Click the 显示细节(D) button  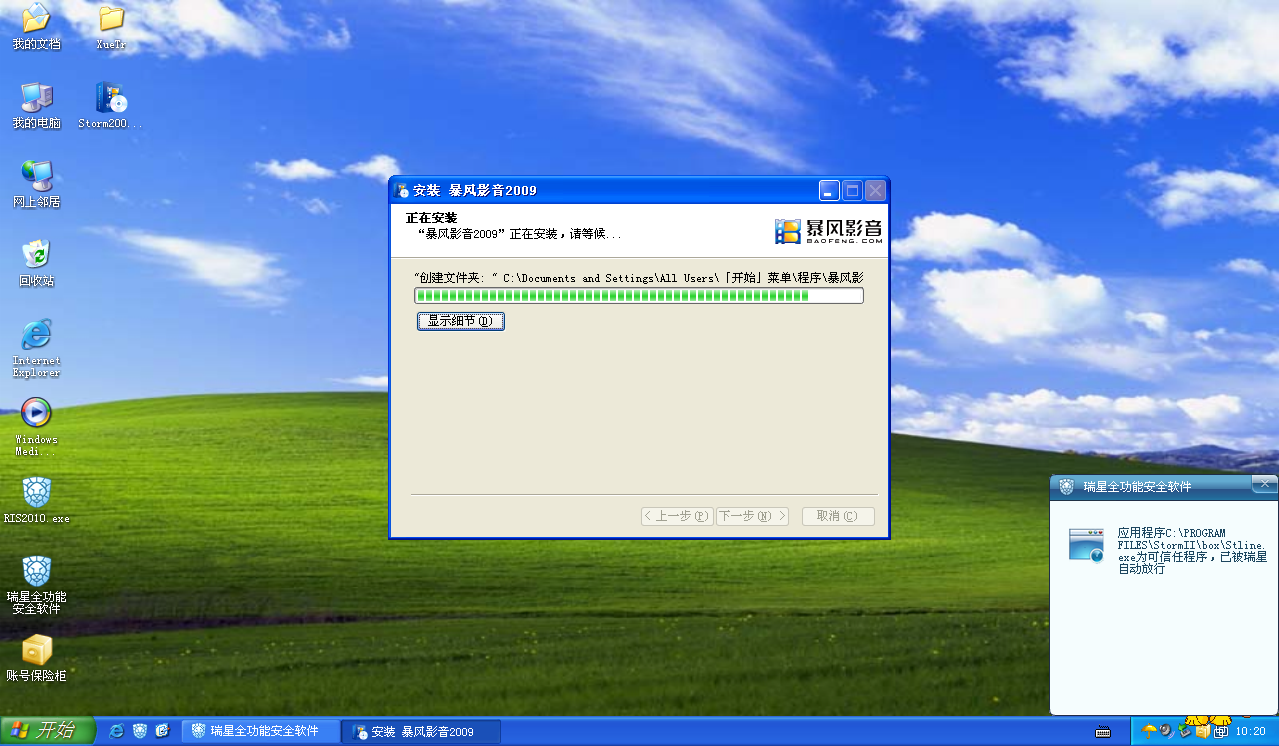[x=461, y=321]
